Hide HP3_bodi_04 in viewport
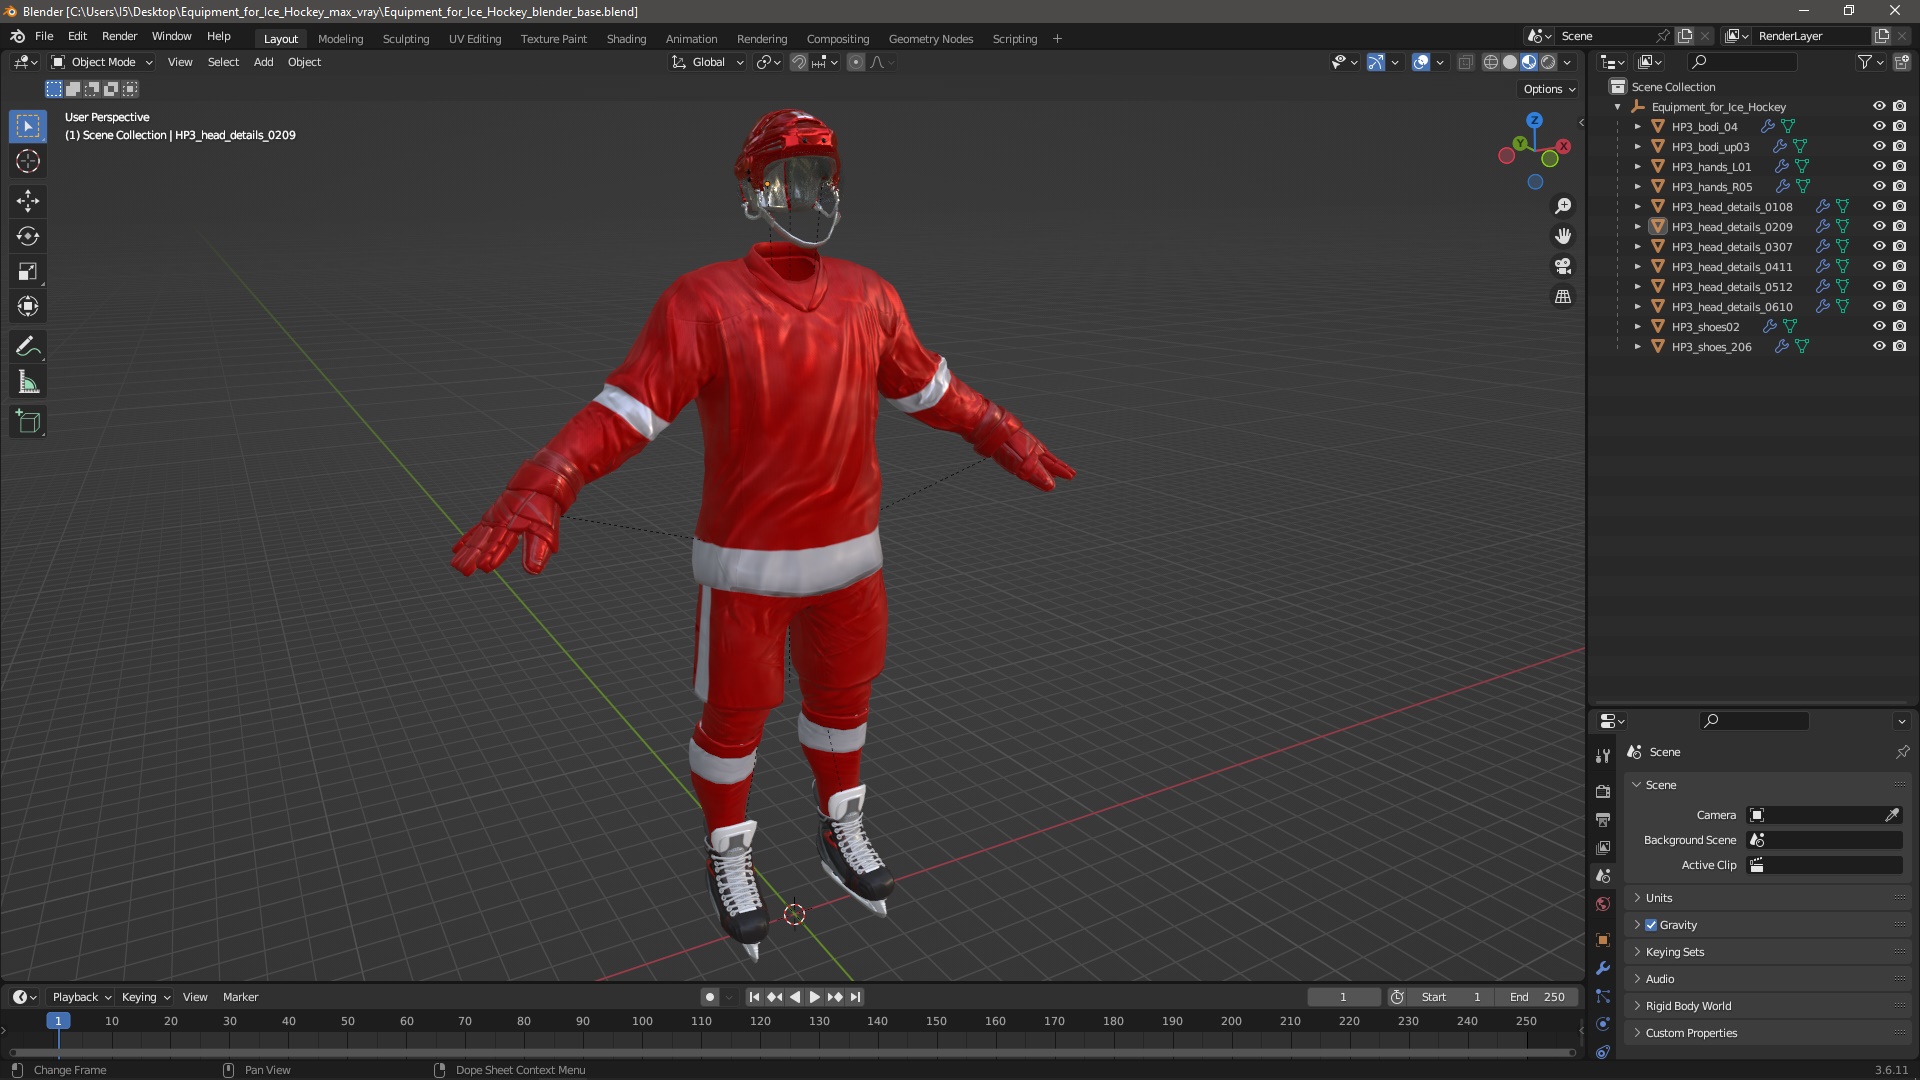1920x1080 pixels. click(1879, 126)
